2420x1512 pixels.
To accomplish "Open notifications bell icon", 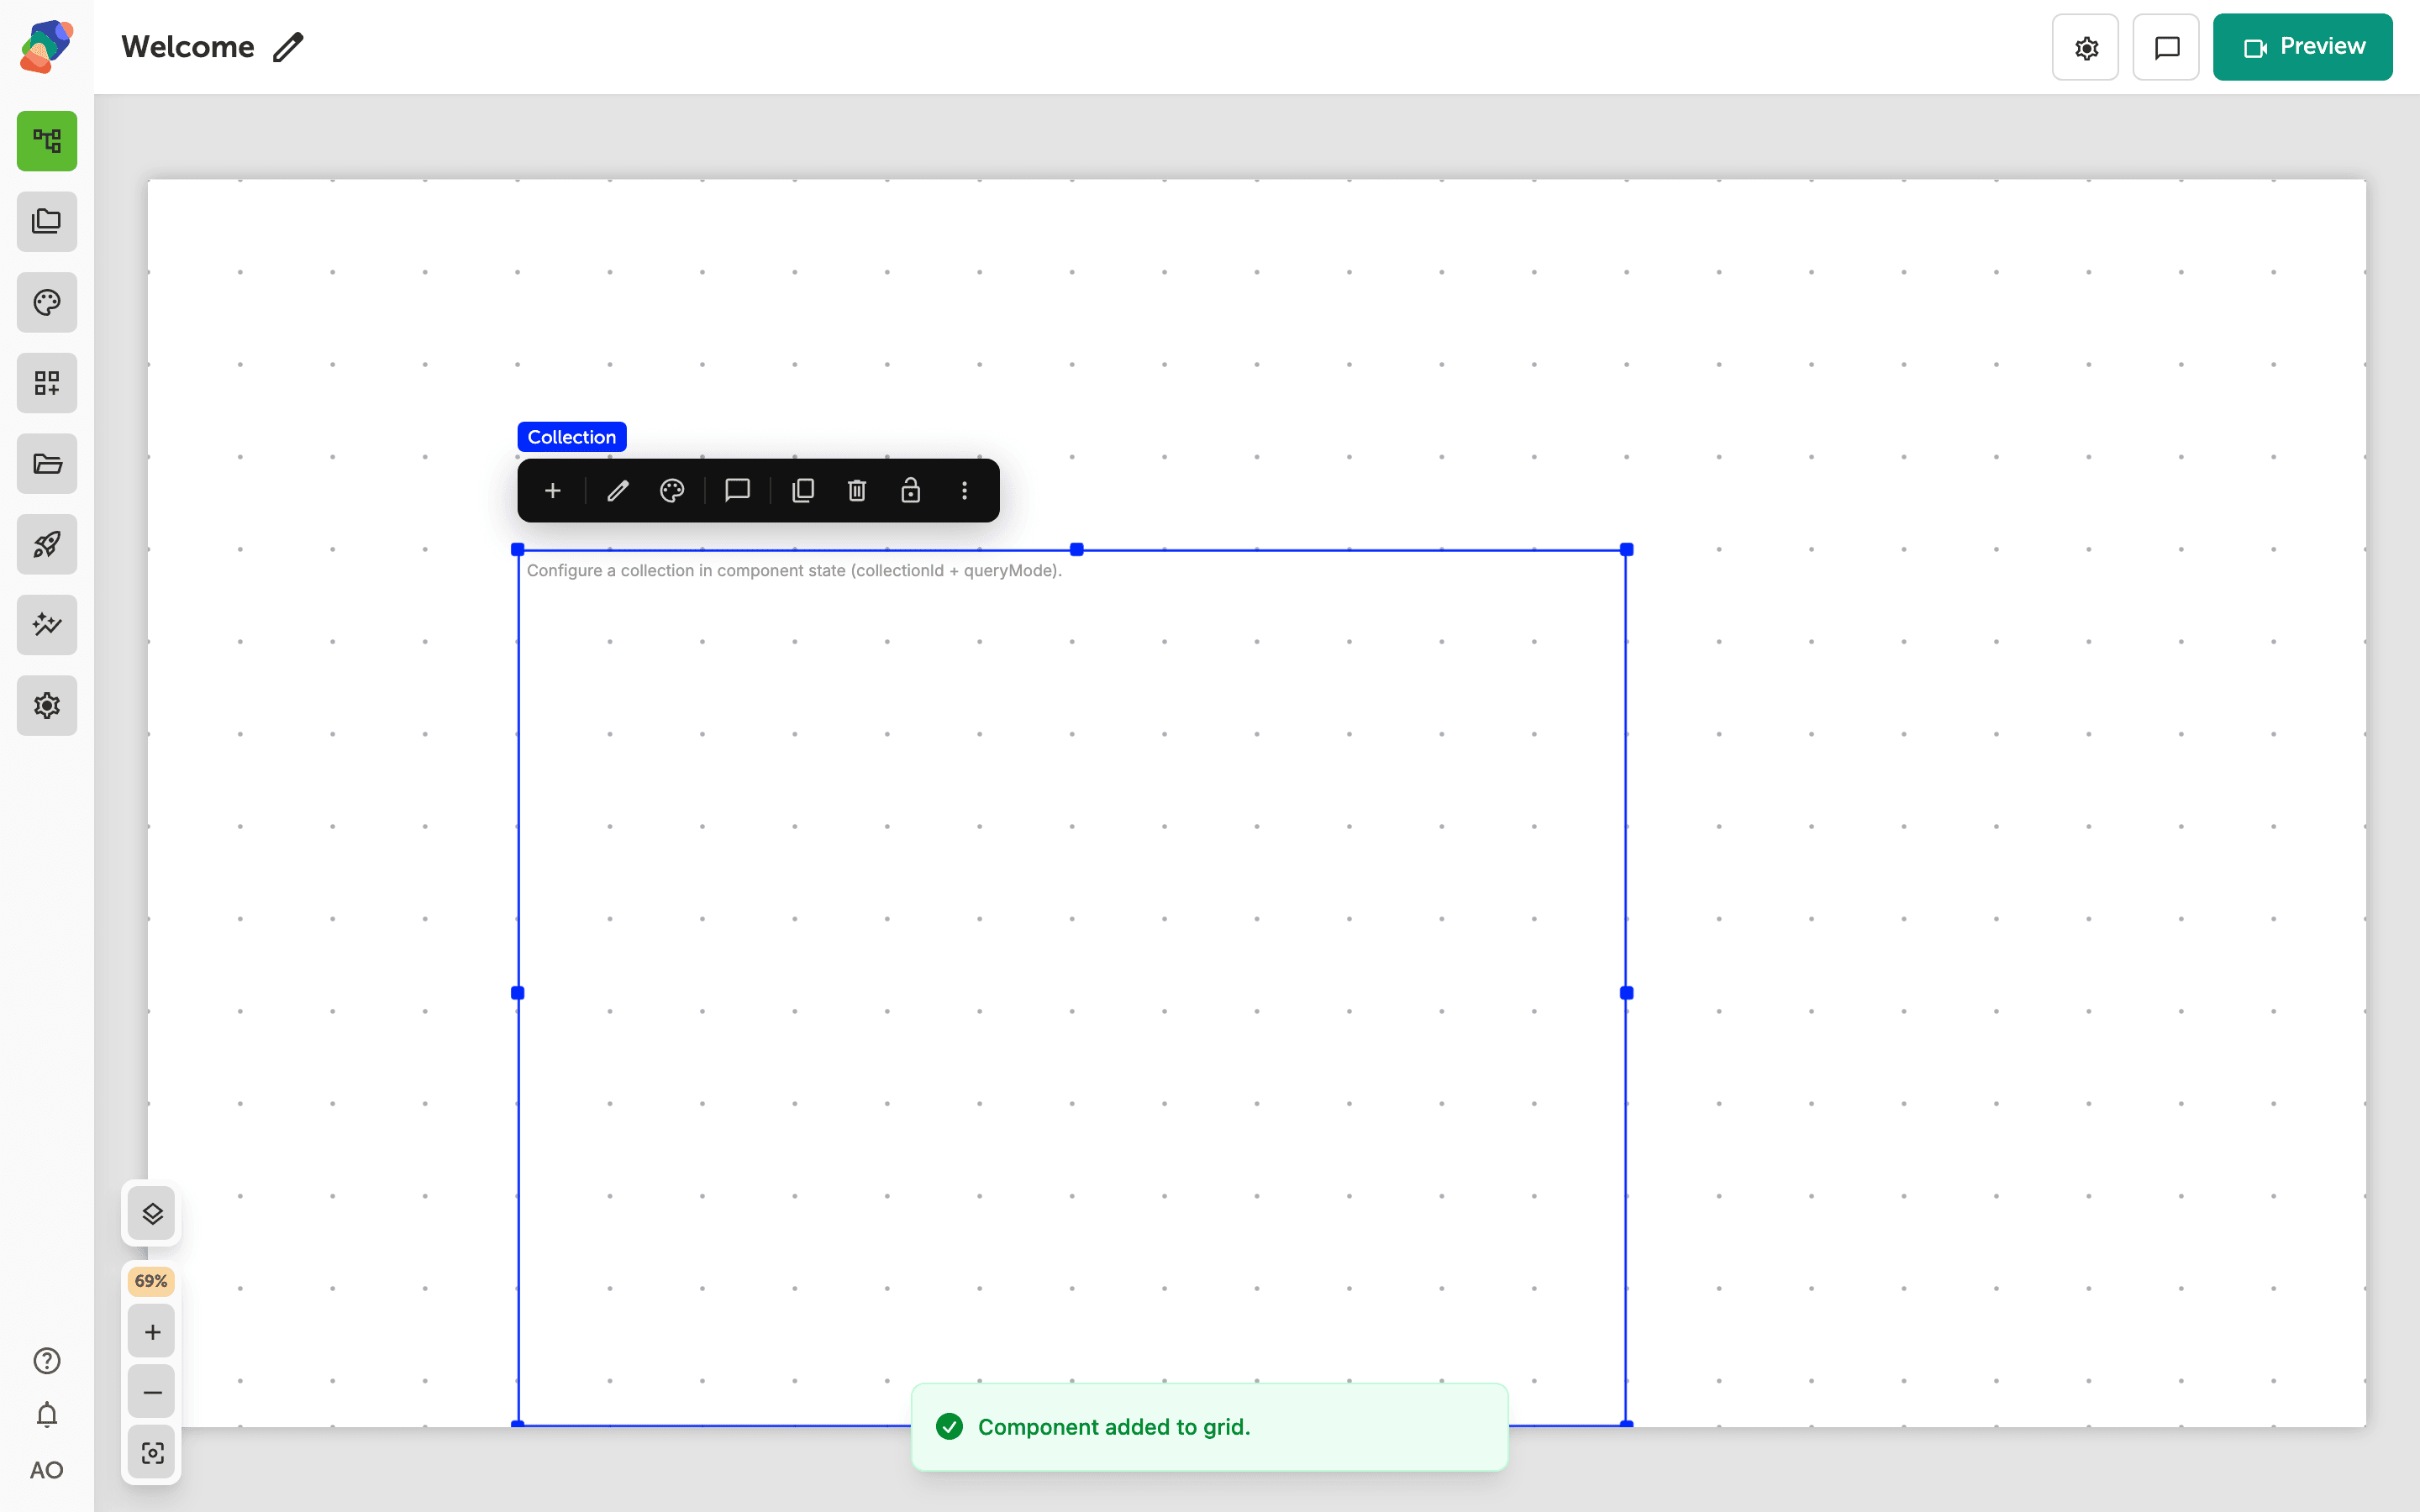I will click(x=47, y=1415).
